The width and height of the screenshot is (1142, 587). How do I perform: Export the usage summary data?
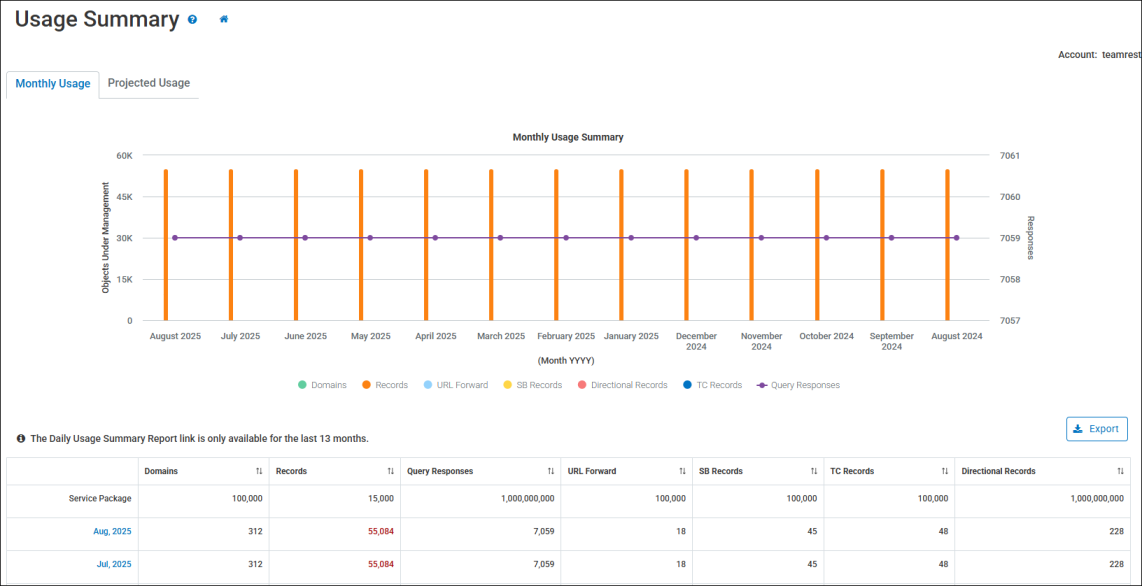point(1096,429)
